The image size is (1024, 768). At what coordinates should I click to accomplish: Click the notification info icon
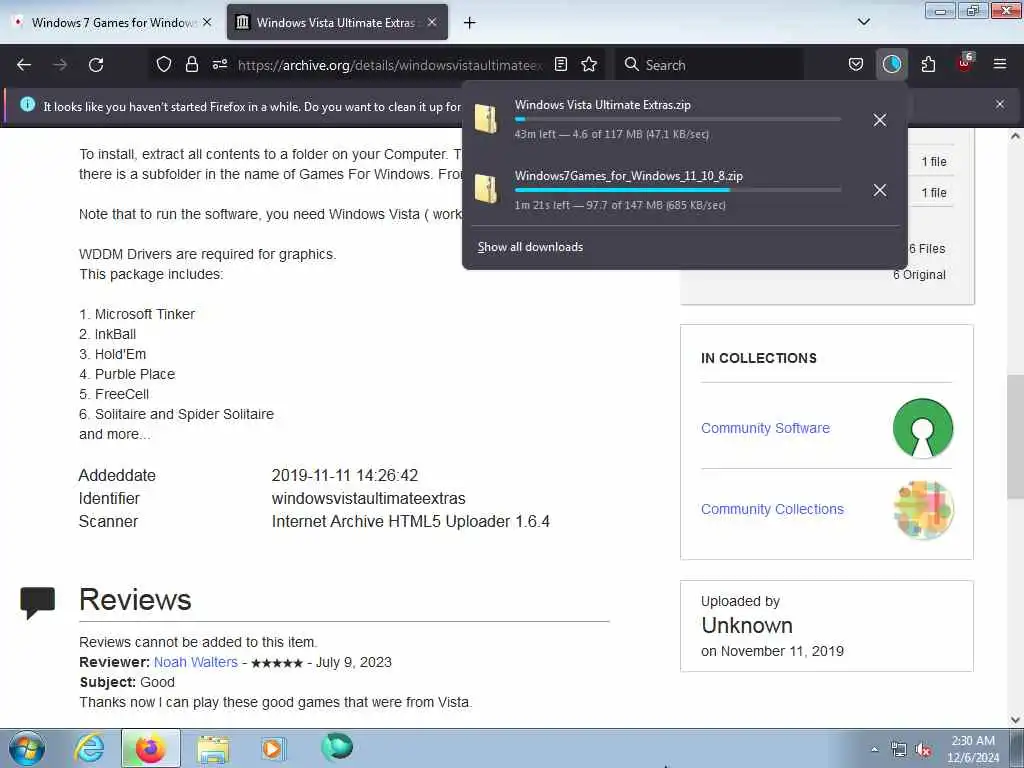click(x=27, y=104)
